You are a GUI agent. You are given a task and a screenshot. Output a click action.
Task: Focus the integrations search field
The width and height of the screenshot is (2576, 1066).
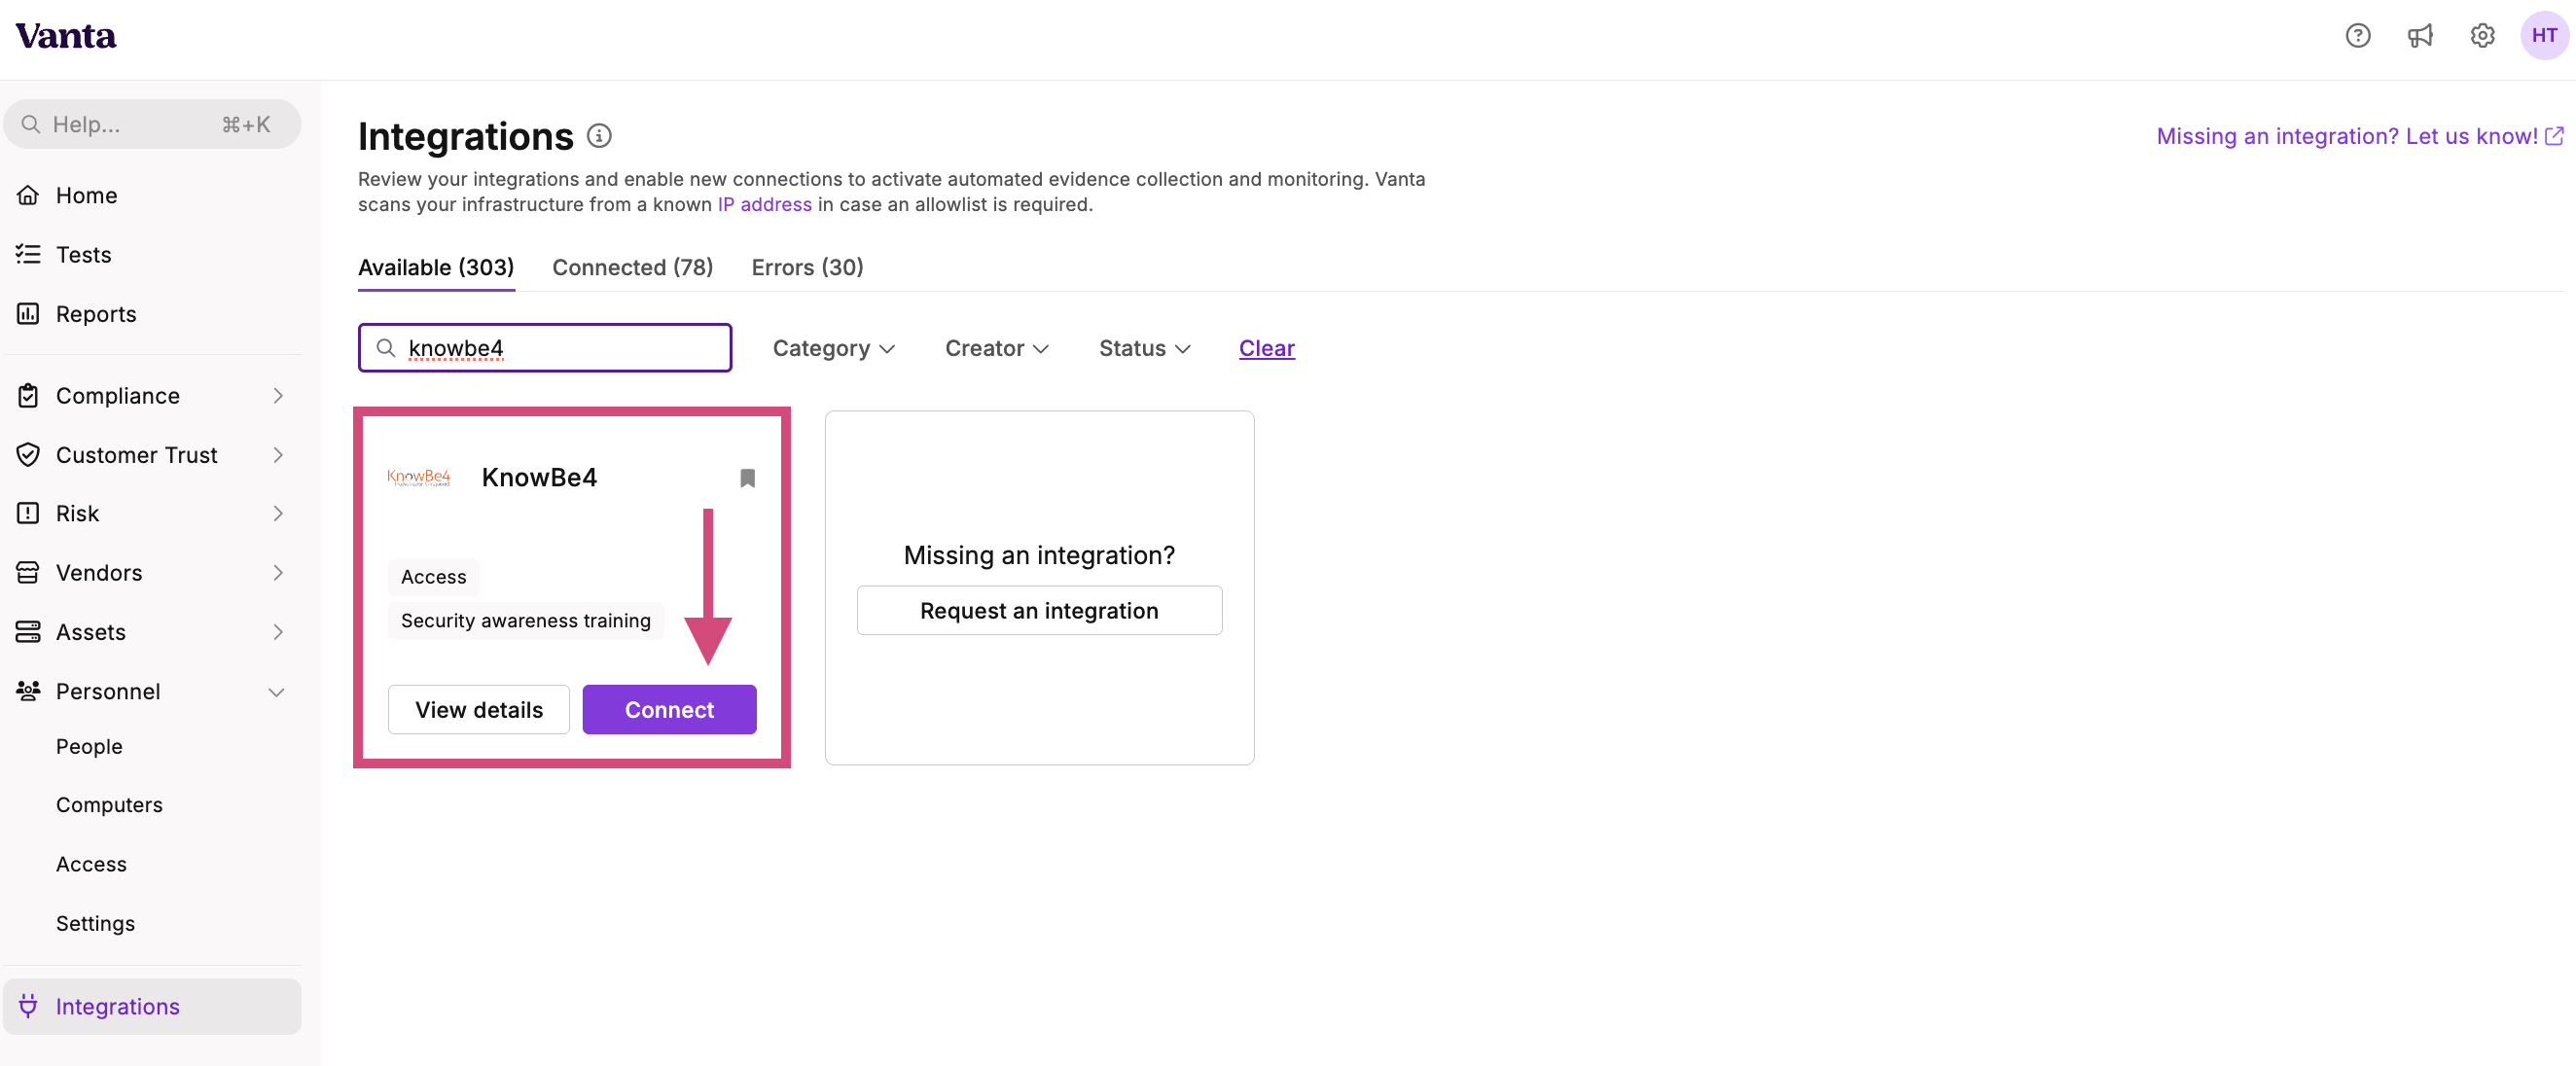click(545, 348)
